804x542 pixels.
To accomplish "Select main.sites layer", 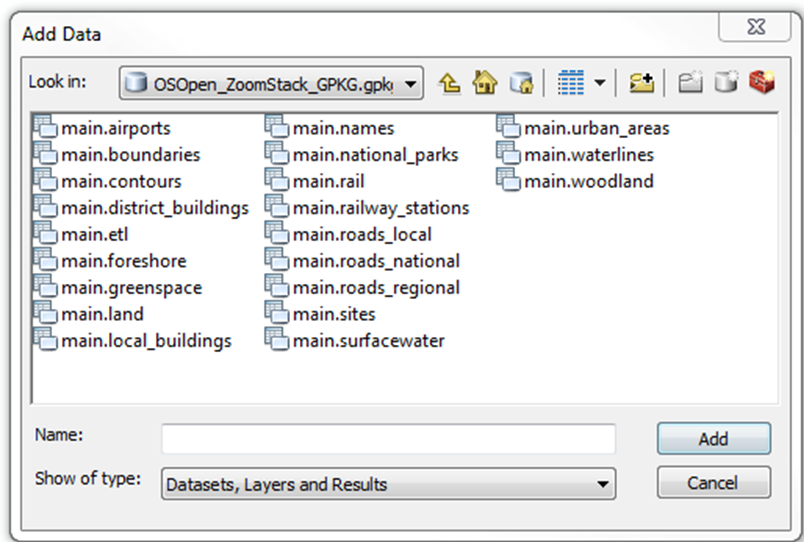I will [320, 314].
